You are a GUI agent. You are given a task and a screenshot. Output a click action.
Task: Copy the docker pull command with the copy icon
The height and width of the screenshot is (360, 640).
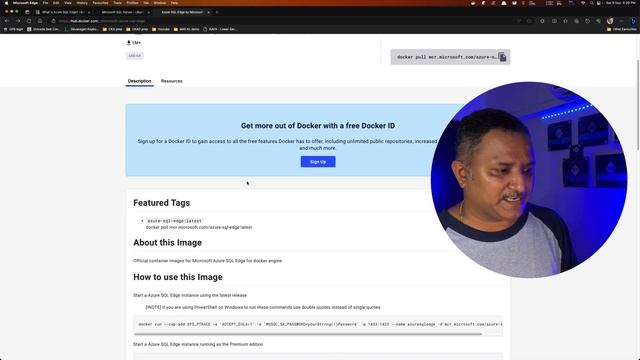502,57
